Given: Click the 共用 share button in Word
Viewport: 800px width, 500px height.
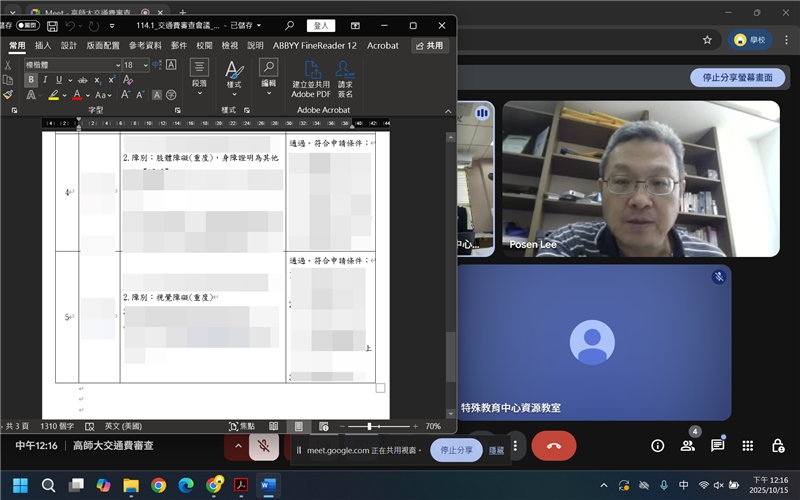Looking at the screenshot, I should point(429,46).
